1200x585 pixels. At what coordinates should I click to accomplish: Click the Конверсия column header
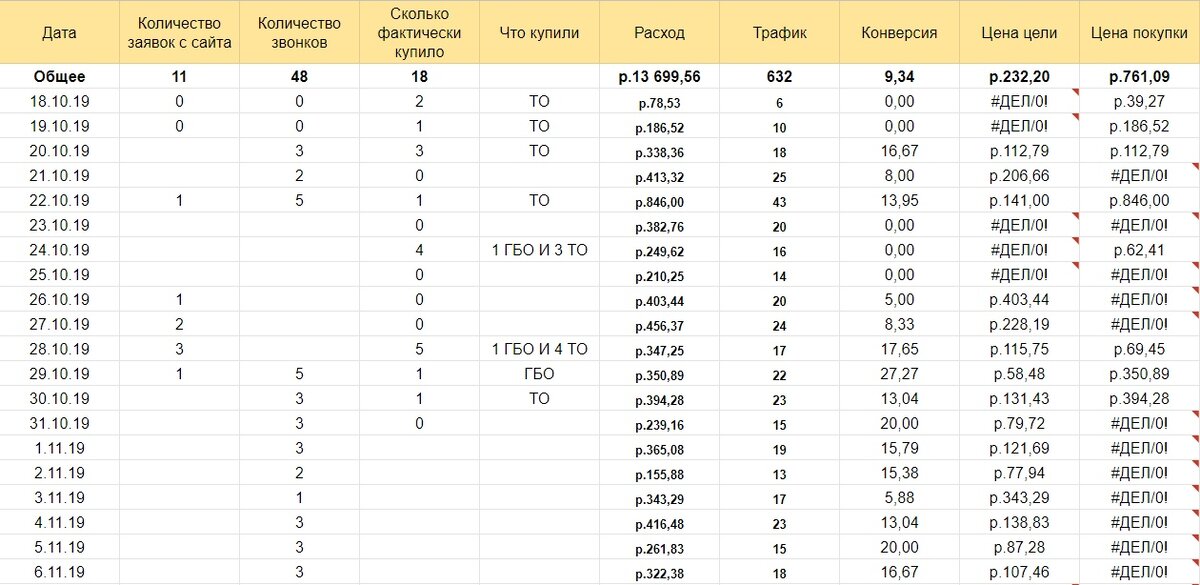click(898, 31)
